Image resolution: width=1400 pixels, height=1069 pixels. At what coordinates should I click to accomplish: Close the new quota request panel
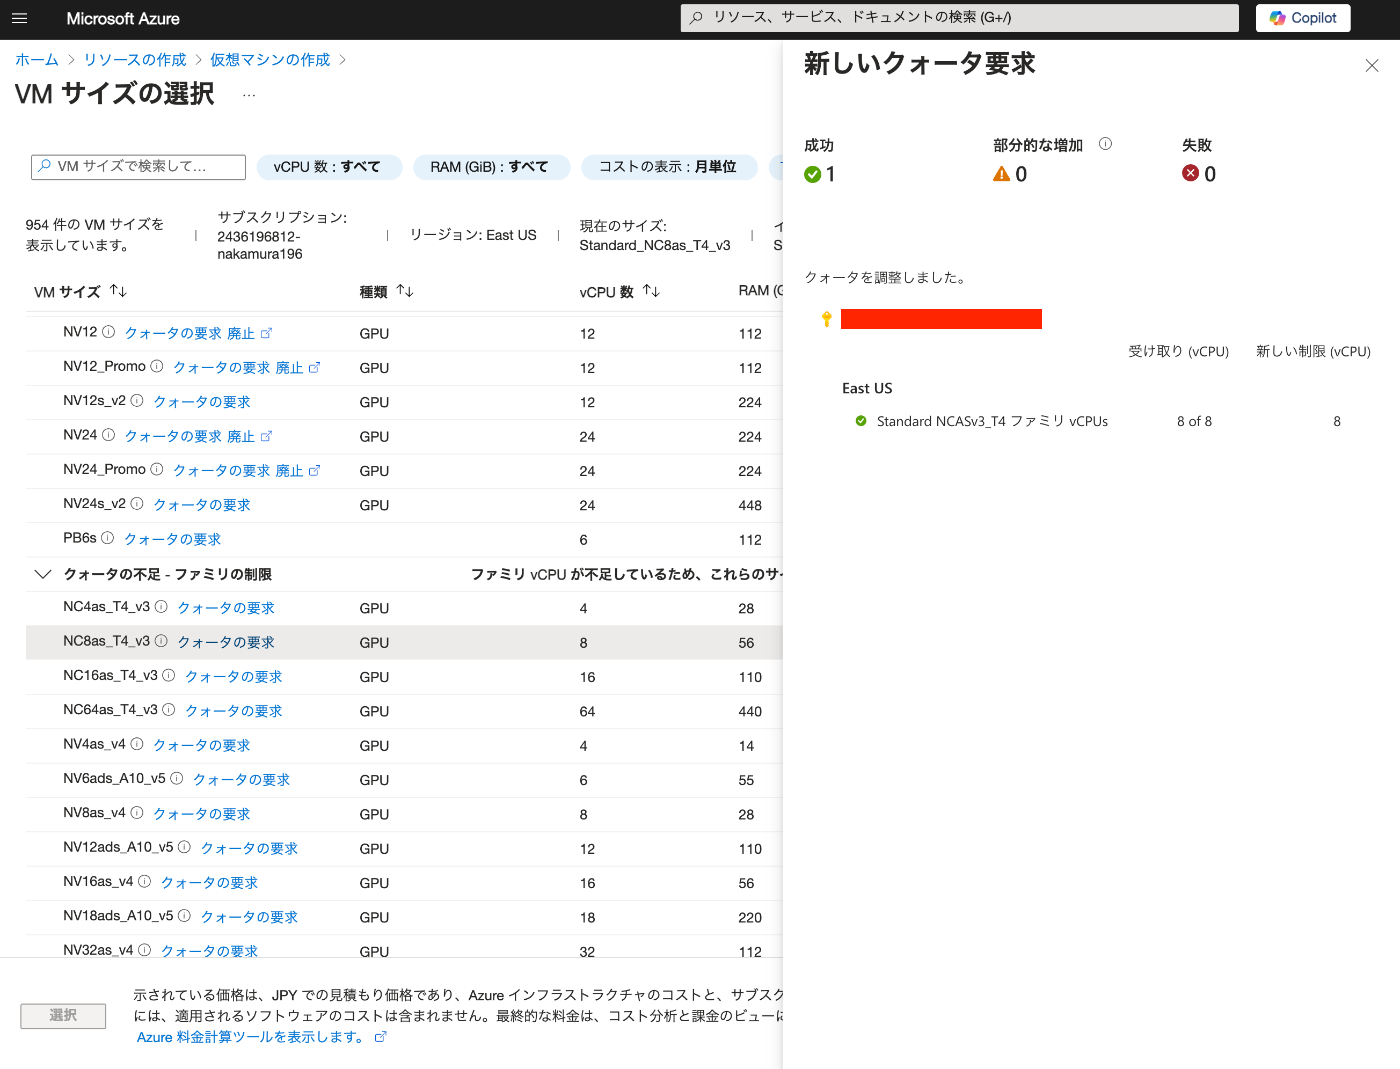pyautogui.click(x=1372, y=66)
